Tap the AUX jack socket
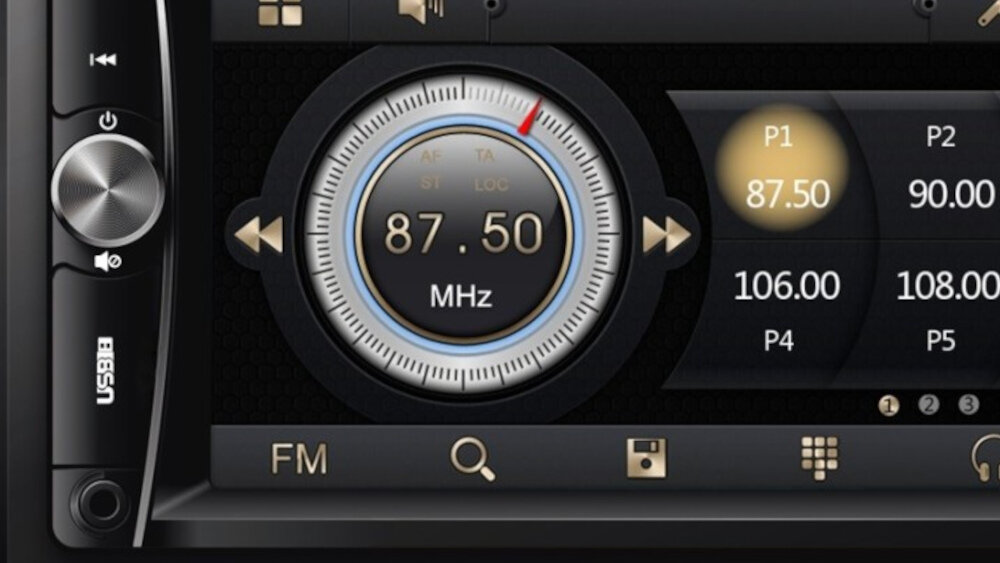The image size is (1000, 563). [102, 504]
